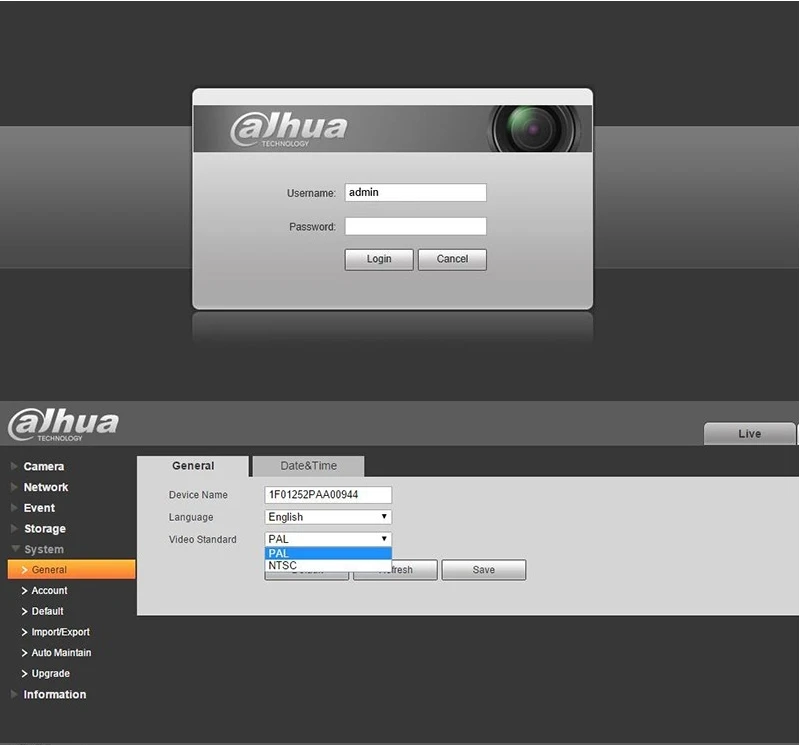
Task: Open the Live tab
Action: 749,434
